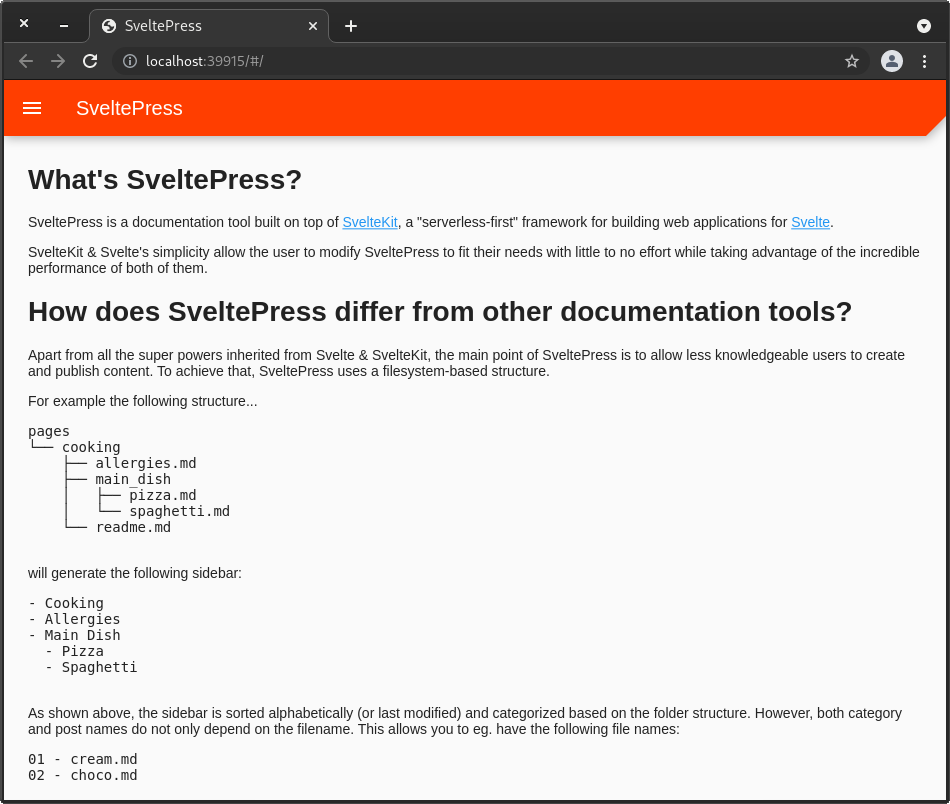
Task: Follow the SvelteKit link
Action: (370, 222)
